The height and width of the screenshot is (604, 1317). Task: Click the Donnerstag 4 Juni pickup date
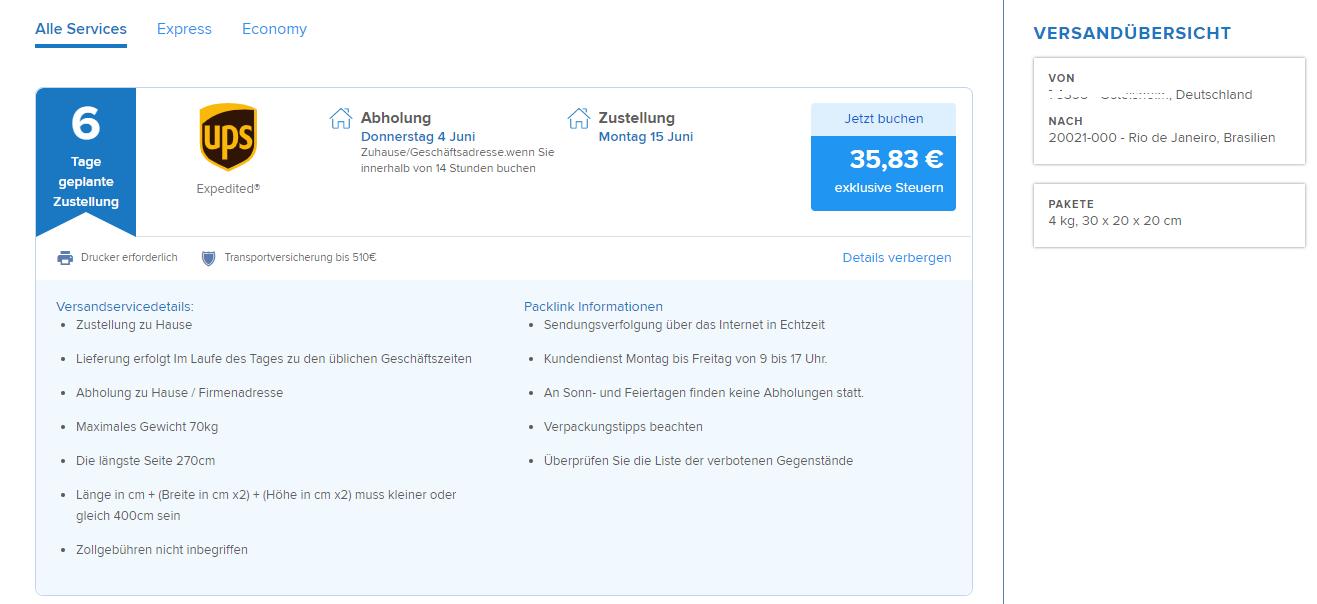tap(418, 137)
